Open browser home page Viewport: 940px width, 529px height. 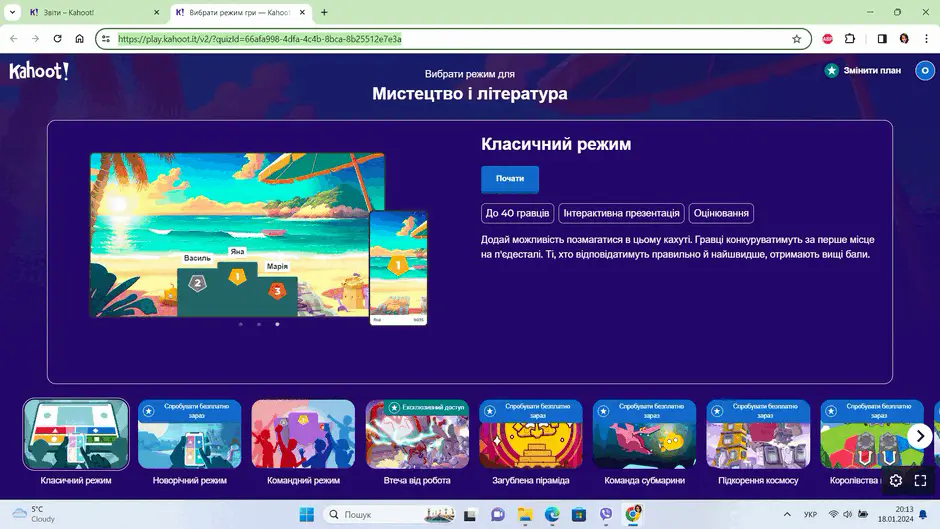[x=79, y=39]
